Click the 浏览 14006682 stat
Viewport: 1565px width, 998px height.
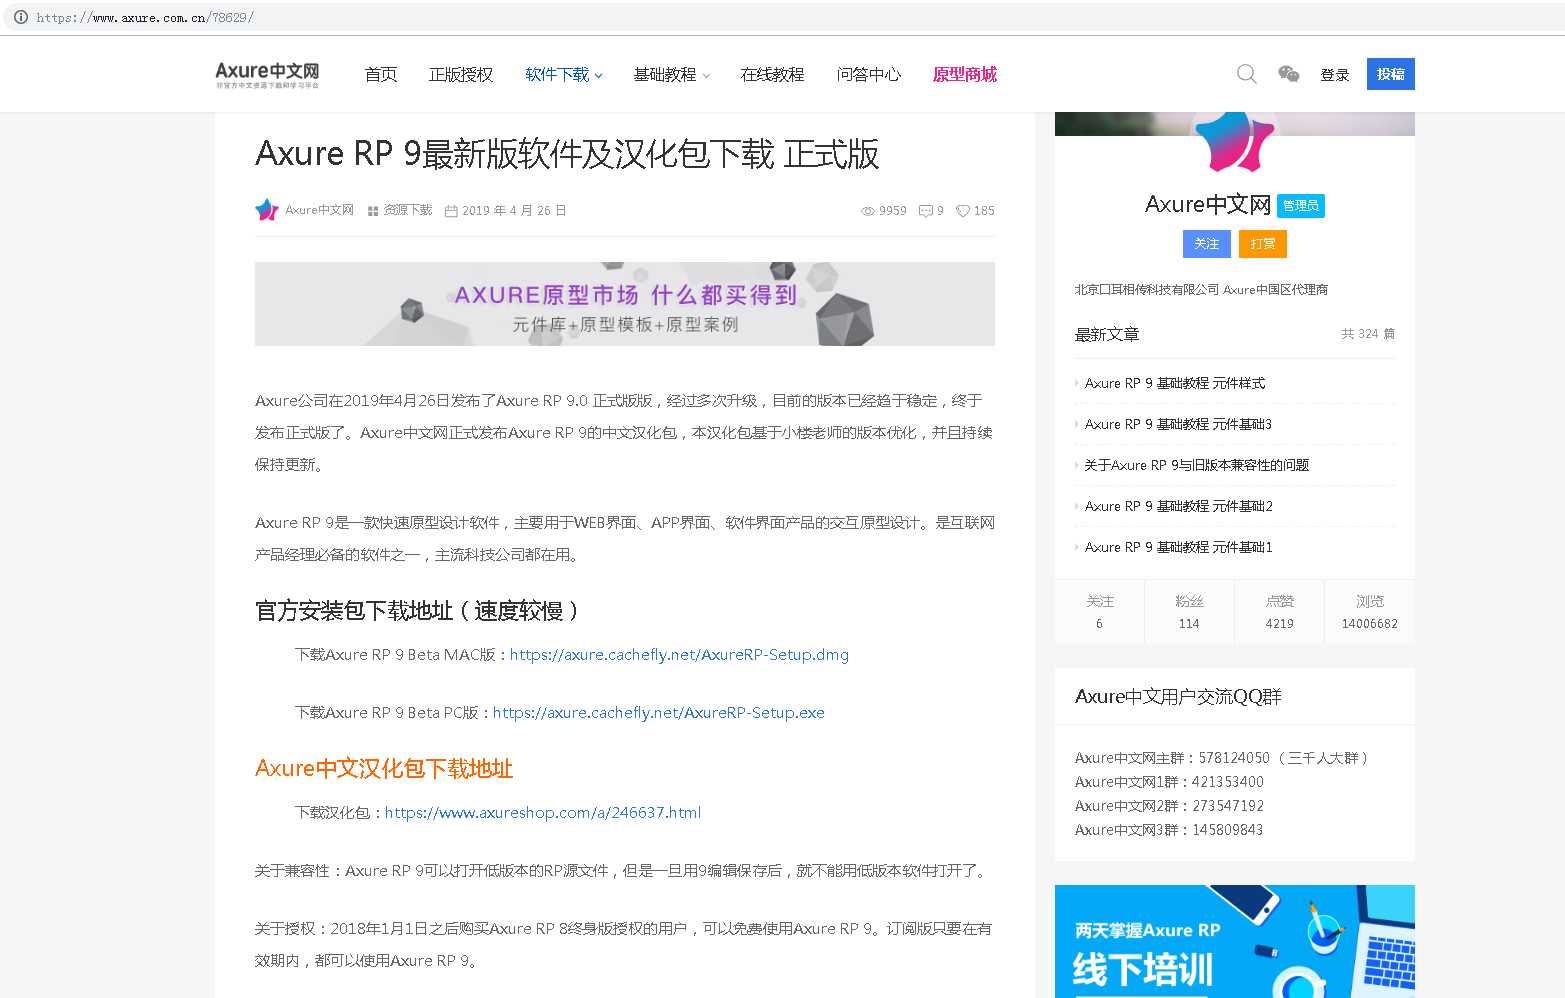1370,611
